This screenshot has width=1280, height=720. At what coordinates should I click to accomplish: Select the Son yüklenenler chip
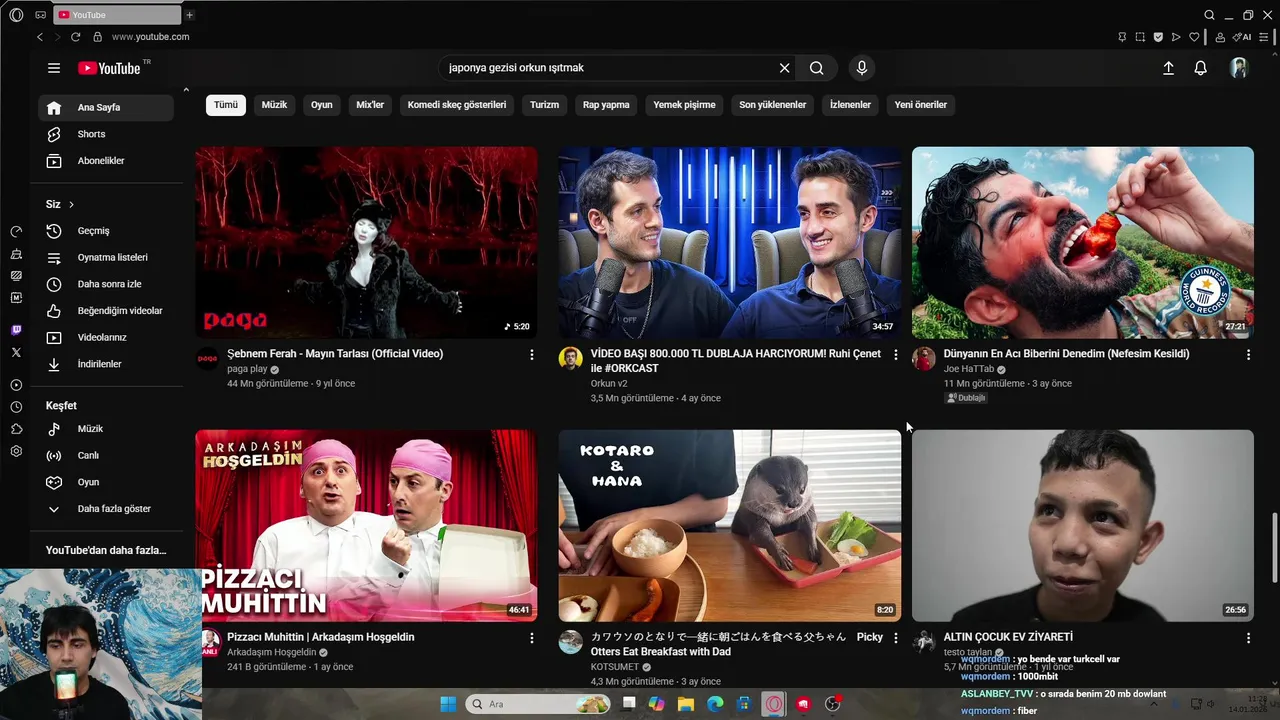coord(772,104)
